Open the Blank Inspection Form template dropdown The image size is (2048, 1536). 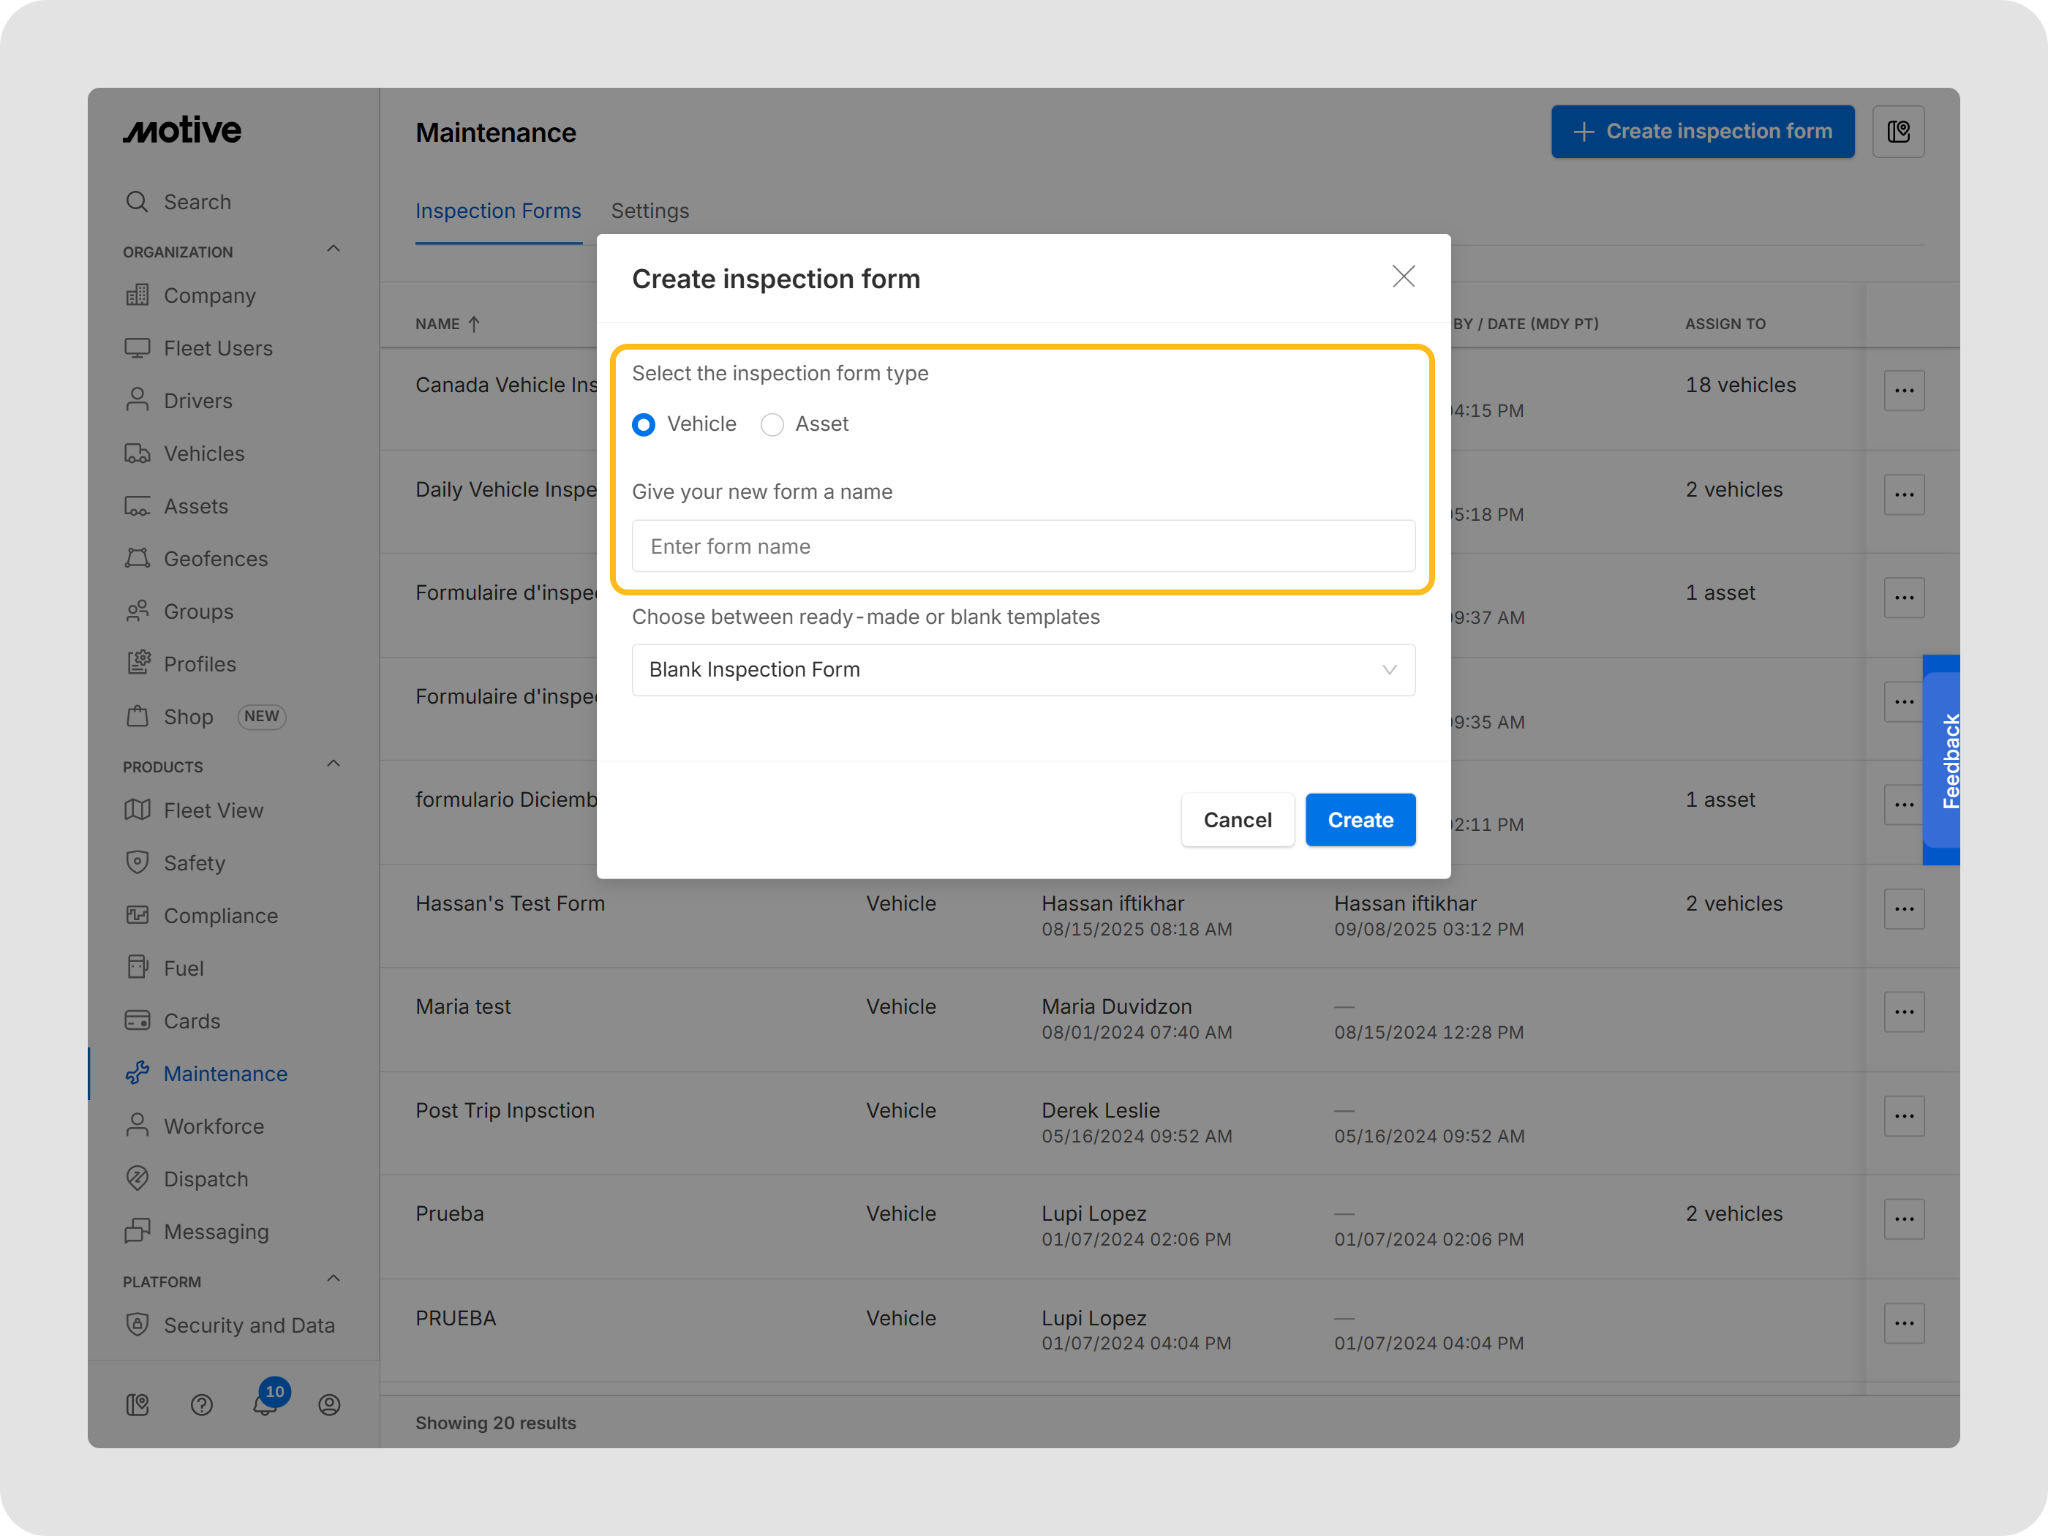pos(1023,670)
